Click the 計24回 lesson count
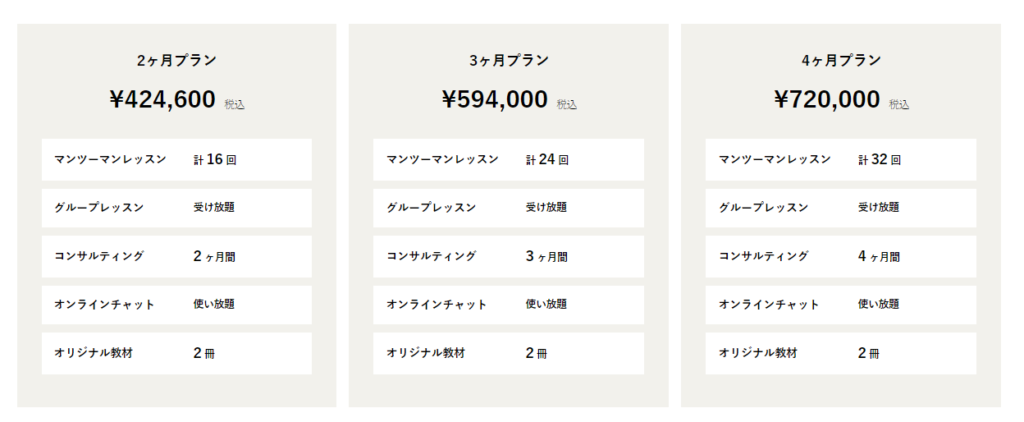The height and width of the screenshot is (422, 1024). pos(547,159)
